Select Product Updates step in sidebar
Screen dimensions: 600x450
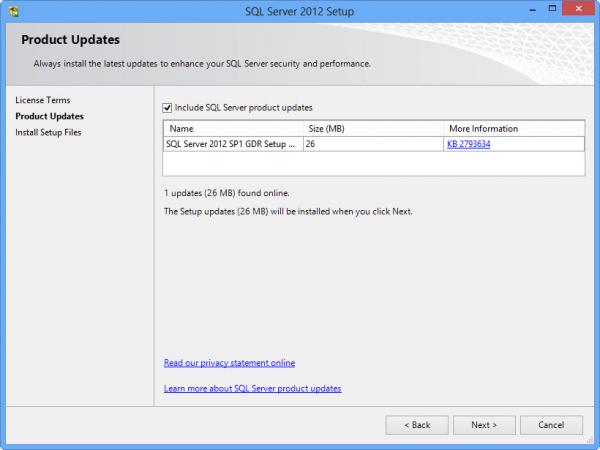[x=49, y=116]
